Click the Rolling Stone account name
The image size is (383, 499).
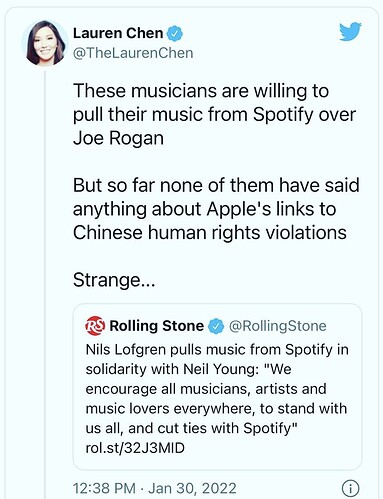click(157, 326)
